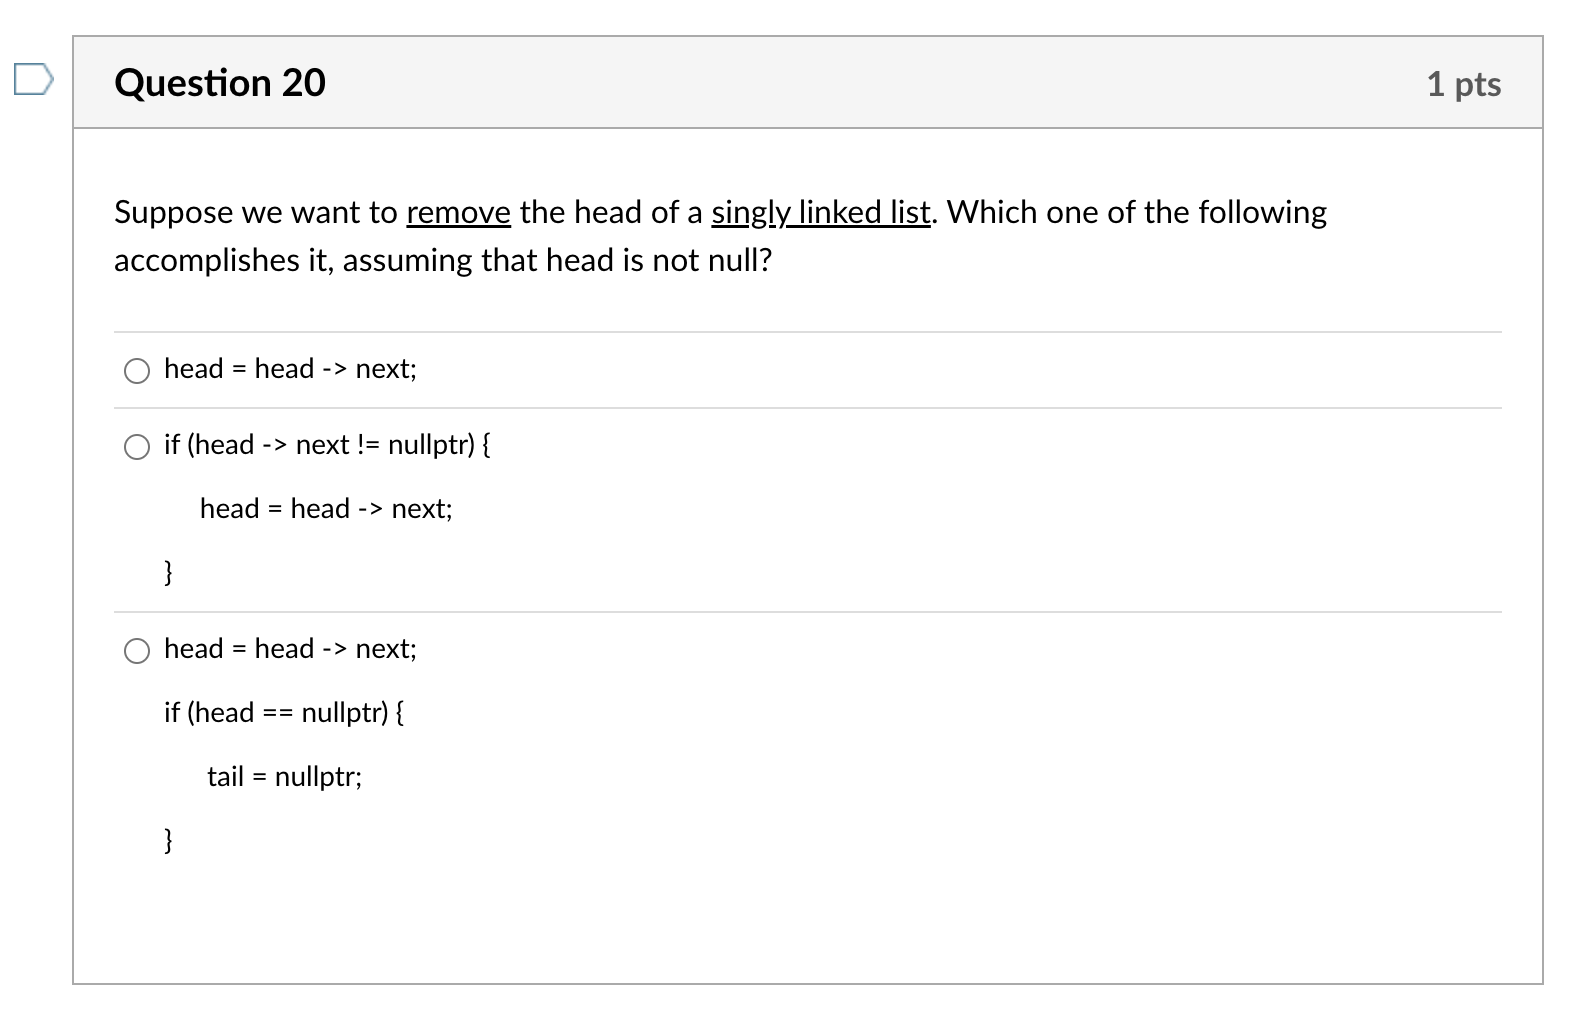
Task: Click the first option's 'head = head -> next;' label
Action: point(290,369)
